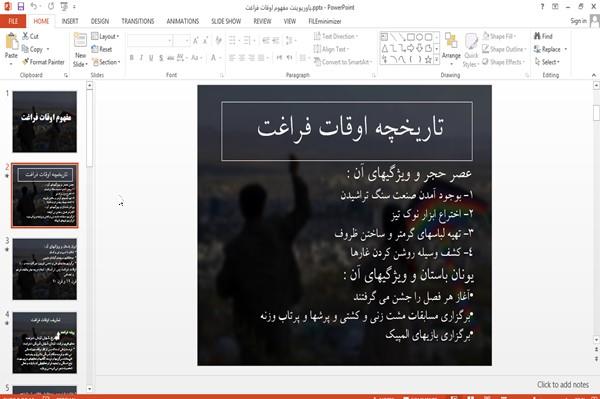Viewport: 600px width, 399px height.
Task: Insert a New Slide
Action: tap(80, 50)
